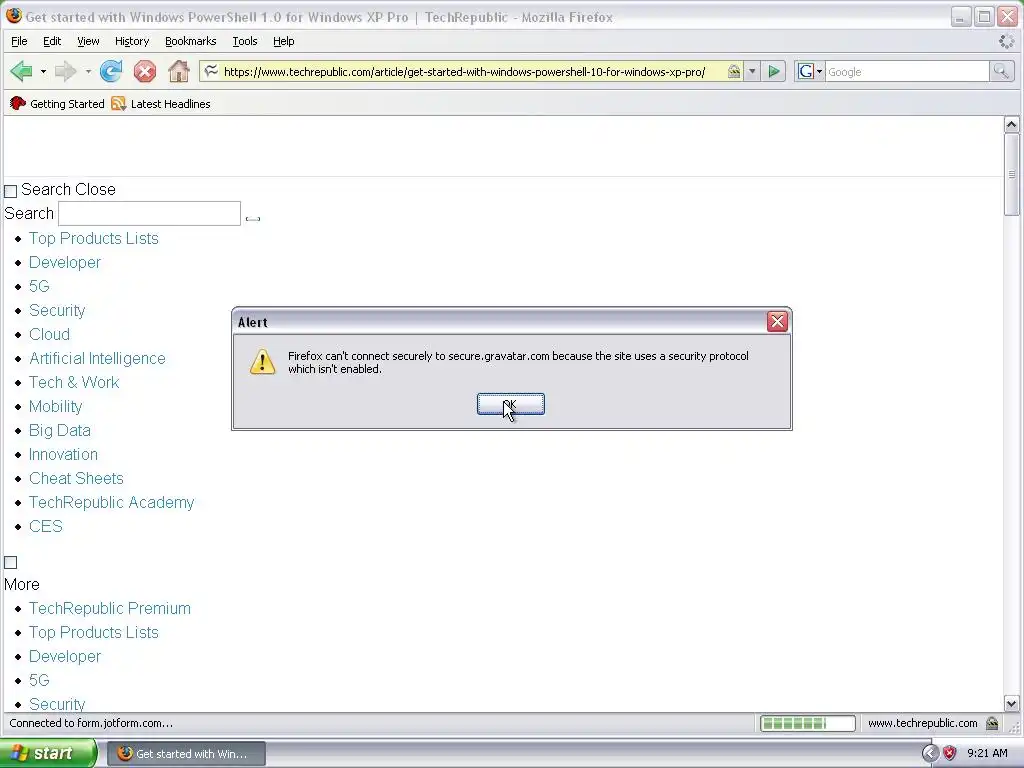Click the red security shield tray icon

pyautogui.click(x=950, y=753)
